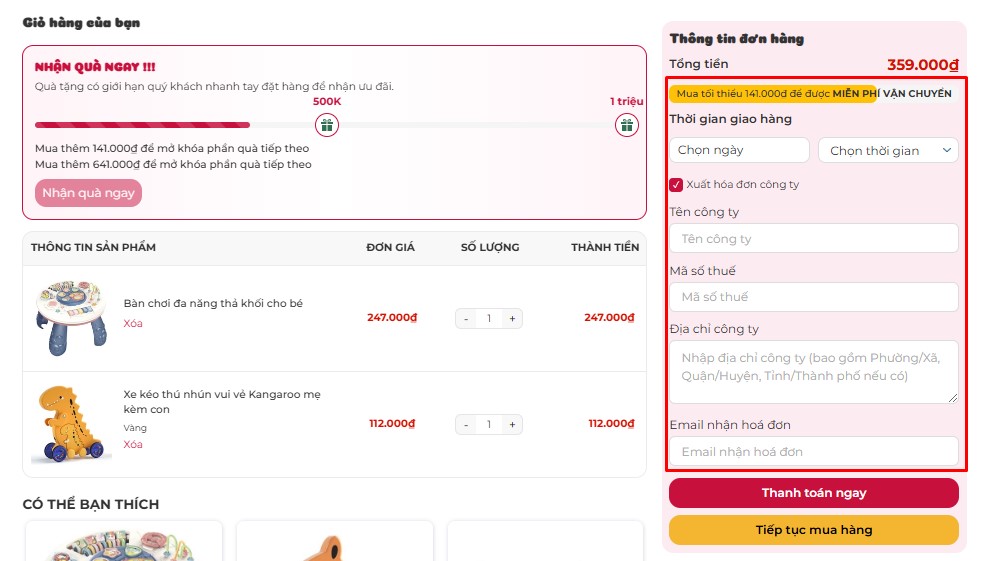Viewport: 987px width, 561px height.
Task: Remove Bàn chơi đa năng via Xóa
Action: pos(133,324)
